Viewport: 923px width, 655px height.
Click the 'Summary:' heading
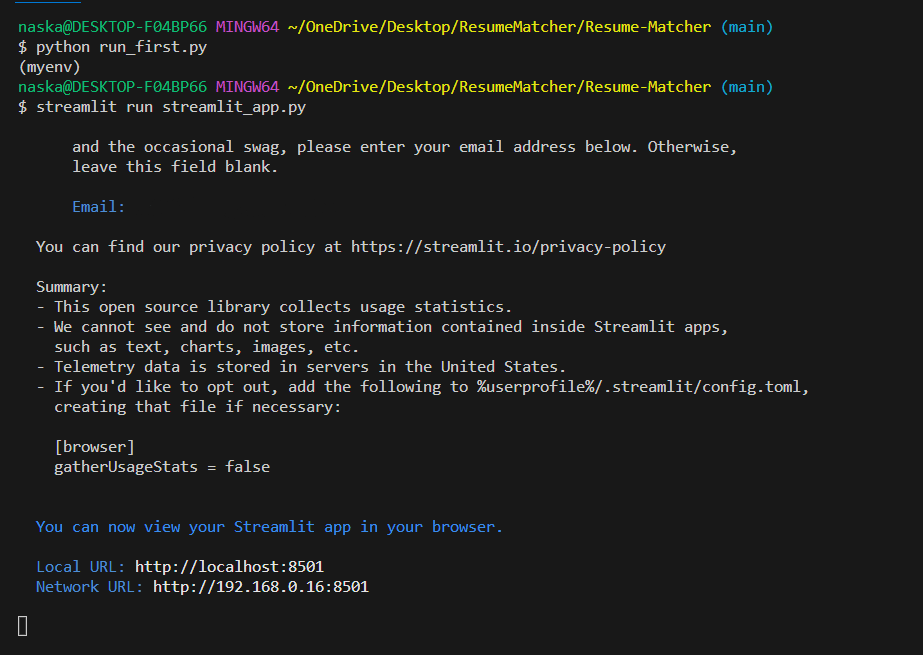pyautogui.click(x=72, y=287)
